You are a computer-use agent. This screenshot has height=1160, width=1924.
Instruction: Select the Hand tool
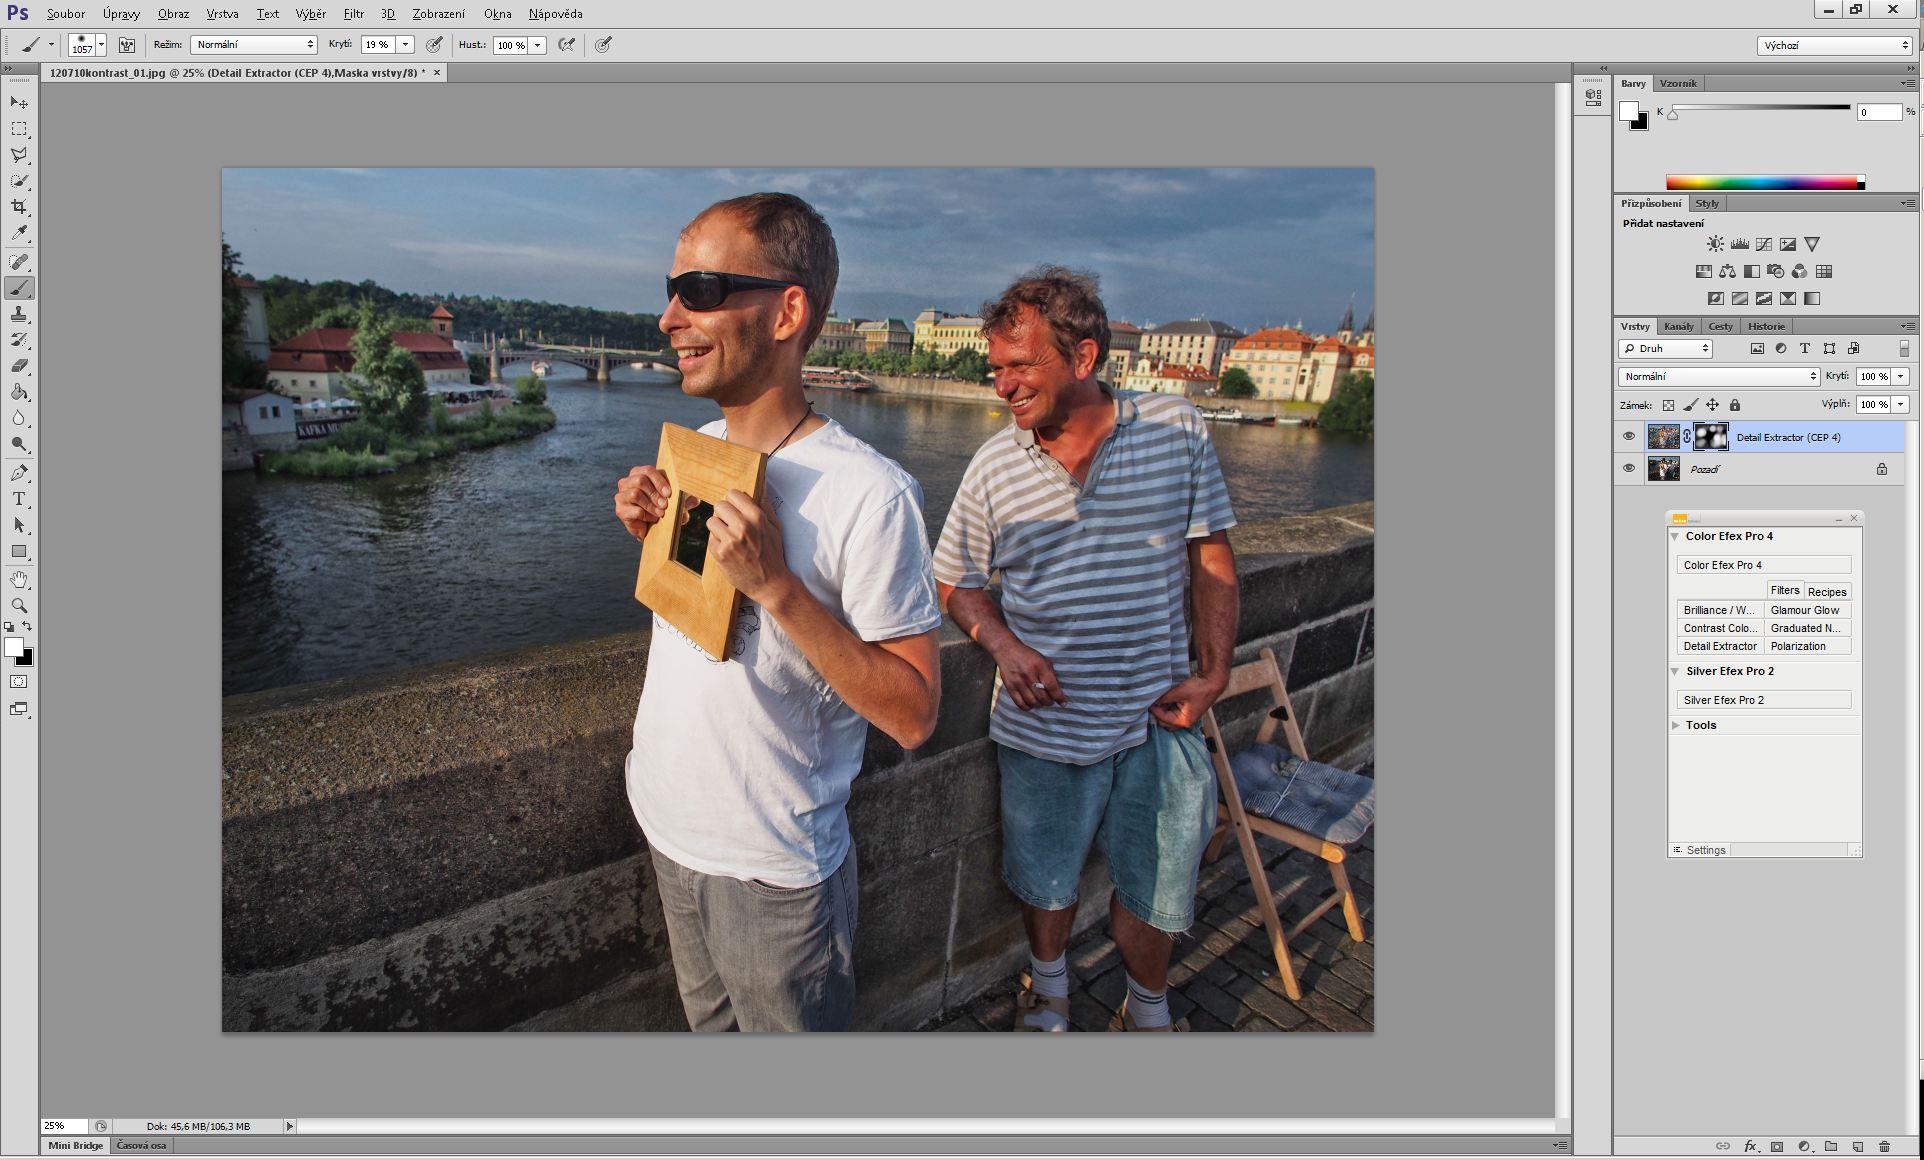tap(19, 580)
